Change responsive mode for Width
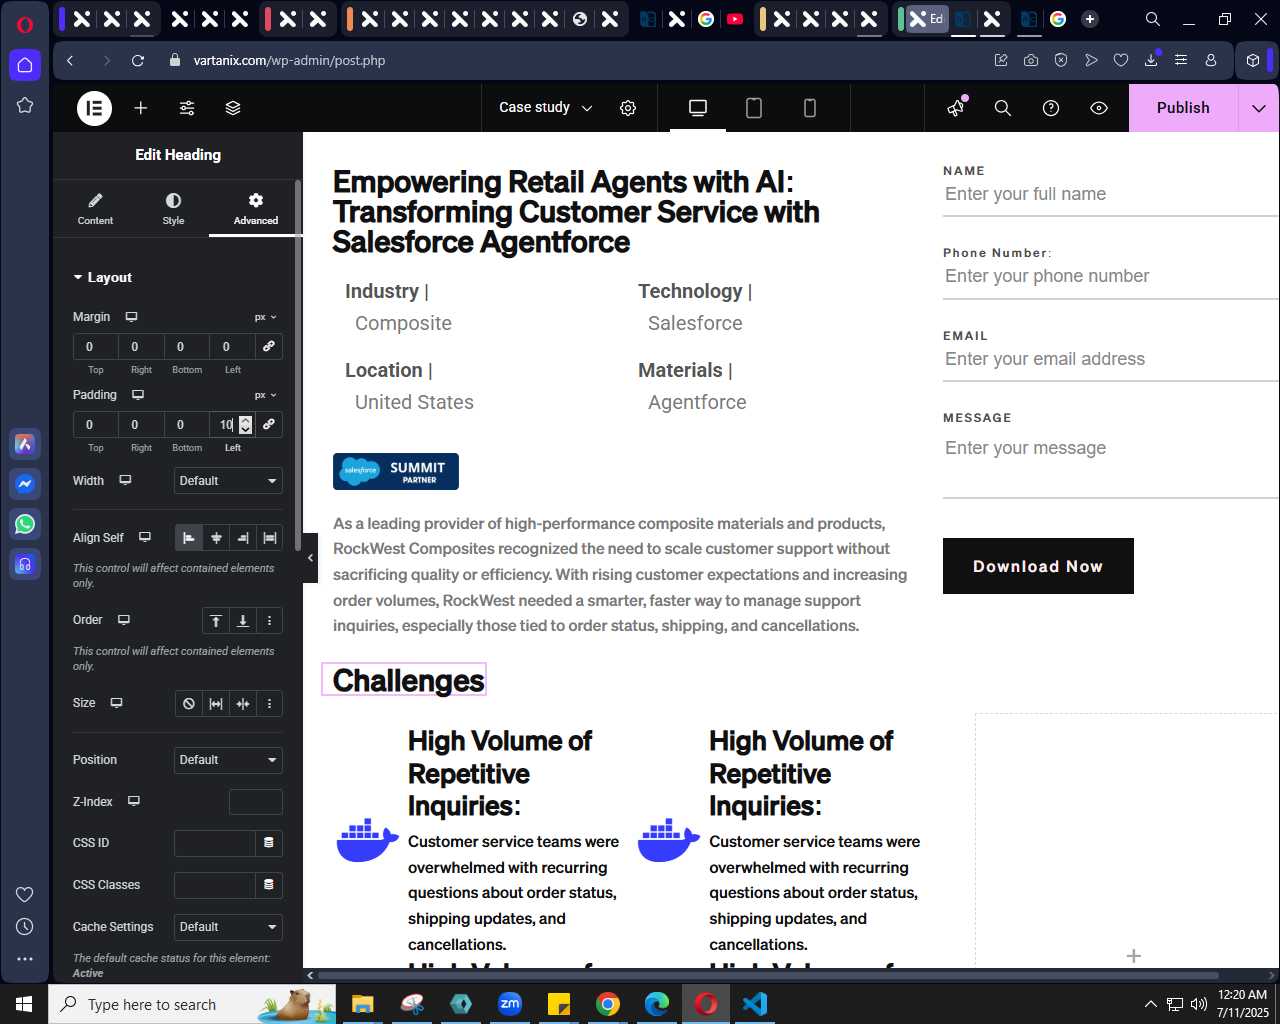 coord(125,481)
